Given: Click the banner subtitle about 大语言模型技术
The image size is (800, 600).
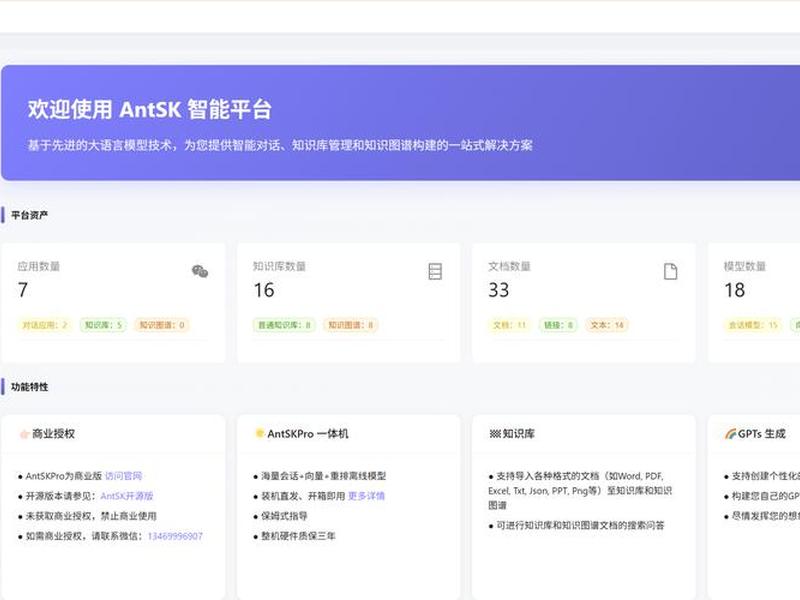Looking at the screenshot, I should click(280, 145).
